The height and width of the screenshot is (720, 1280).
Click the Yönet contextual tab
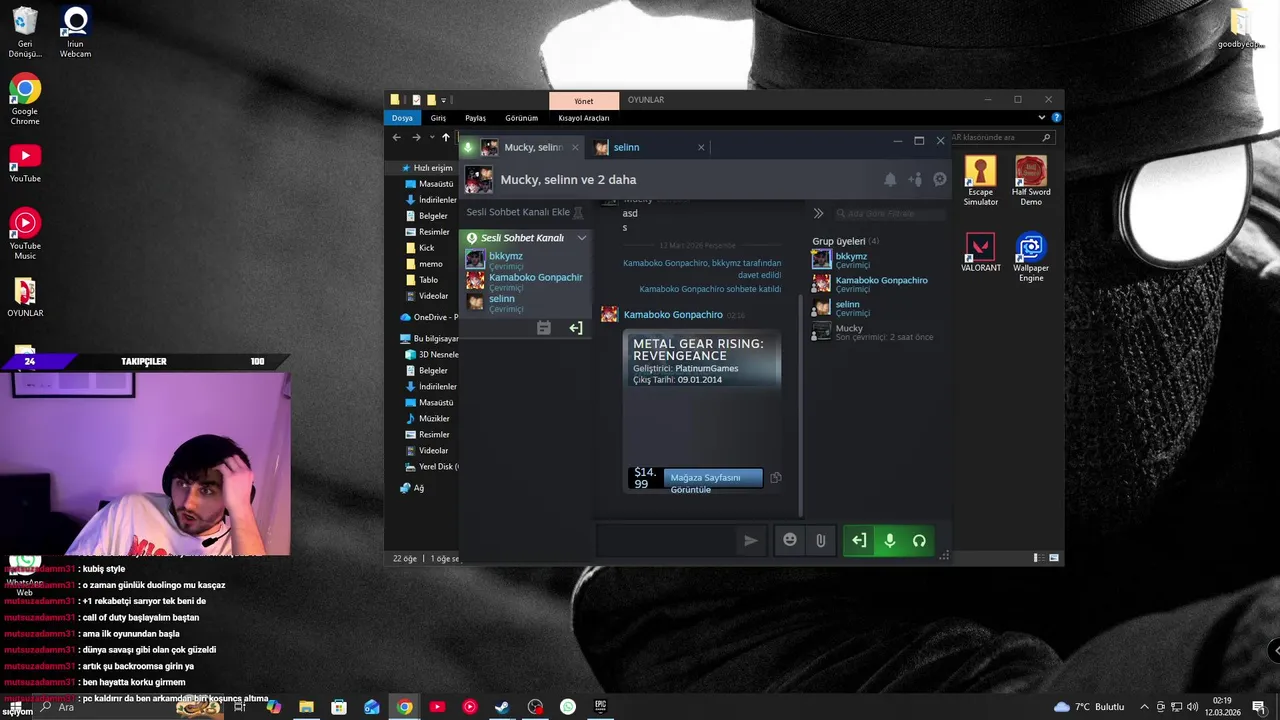tap(584, 101)
